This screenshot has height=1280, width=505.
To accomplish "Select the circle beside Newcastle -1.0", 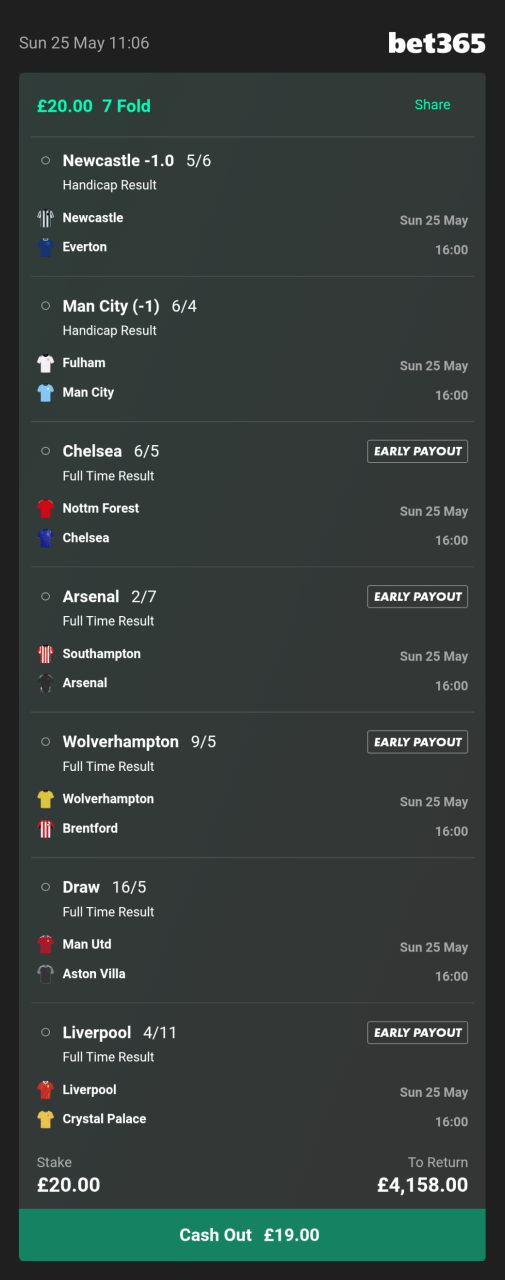I will tap(45, 161).
